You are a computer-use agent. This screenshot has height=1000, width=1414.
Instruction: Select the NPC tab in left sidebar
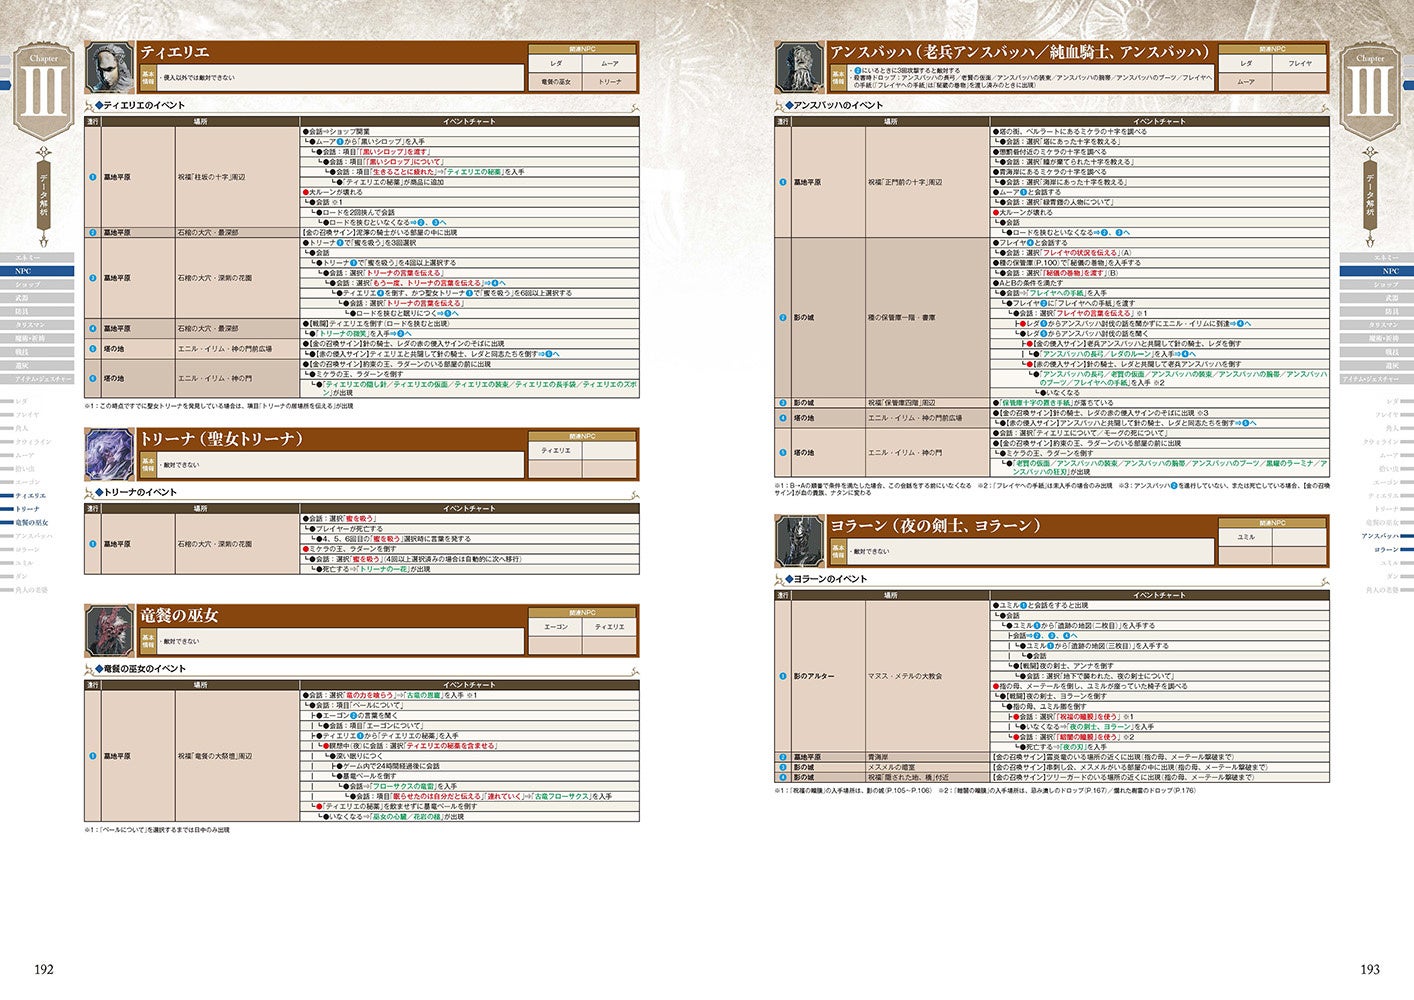click(37, 271)
